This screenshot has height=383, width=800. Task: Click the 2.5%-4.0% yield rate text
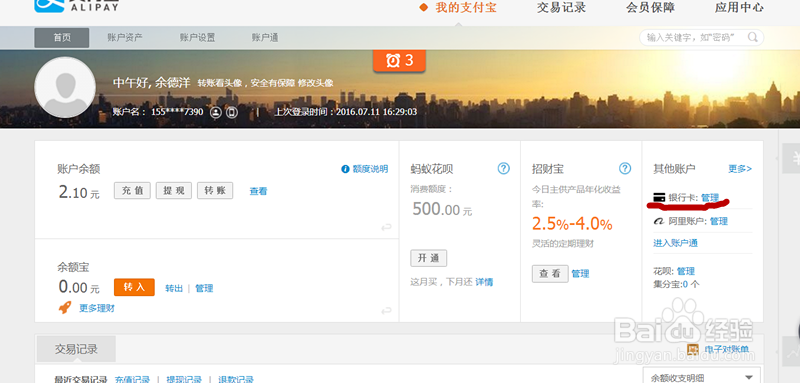(x=572, y=224)
